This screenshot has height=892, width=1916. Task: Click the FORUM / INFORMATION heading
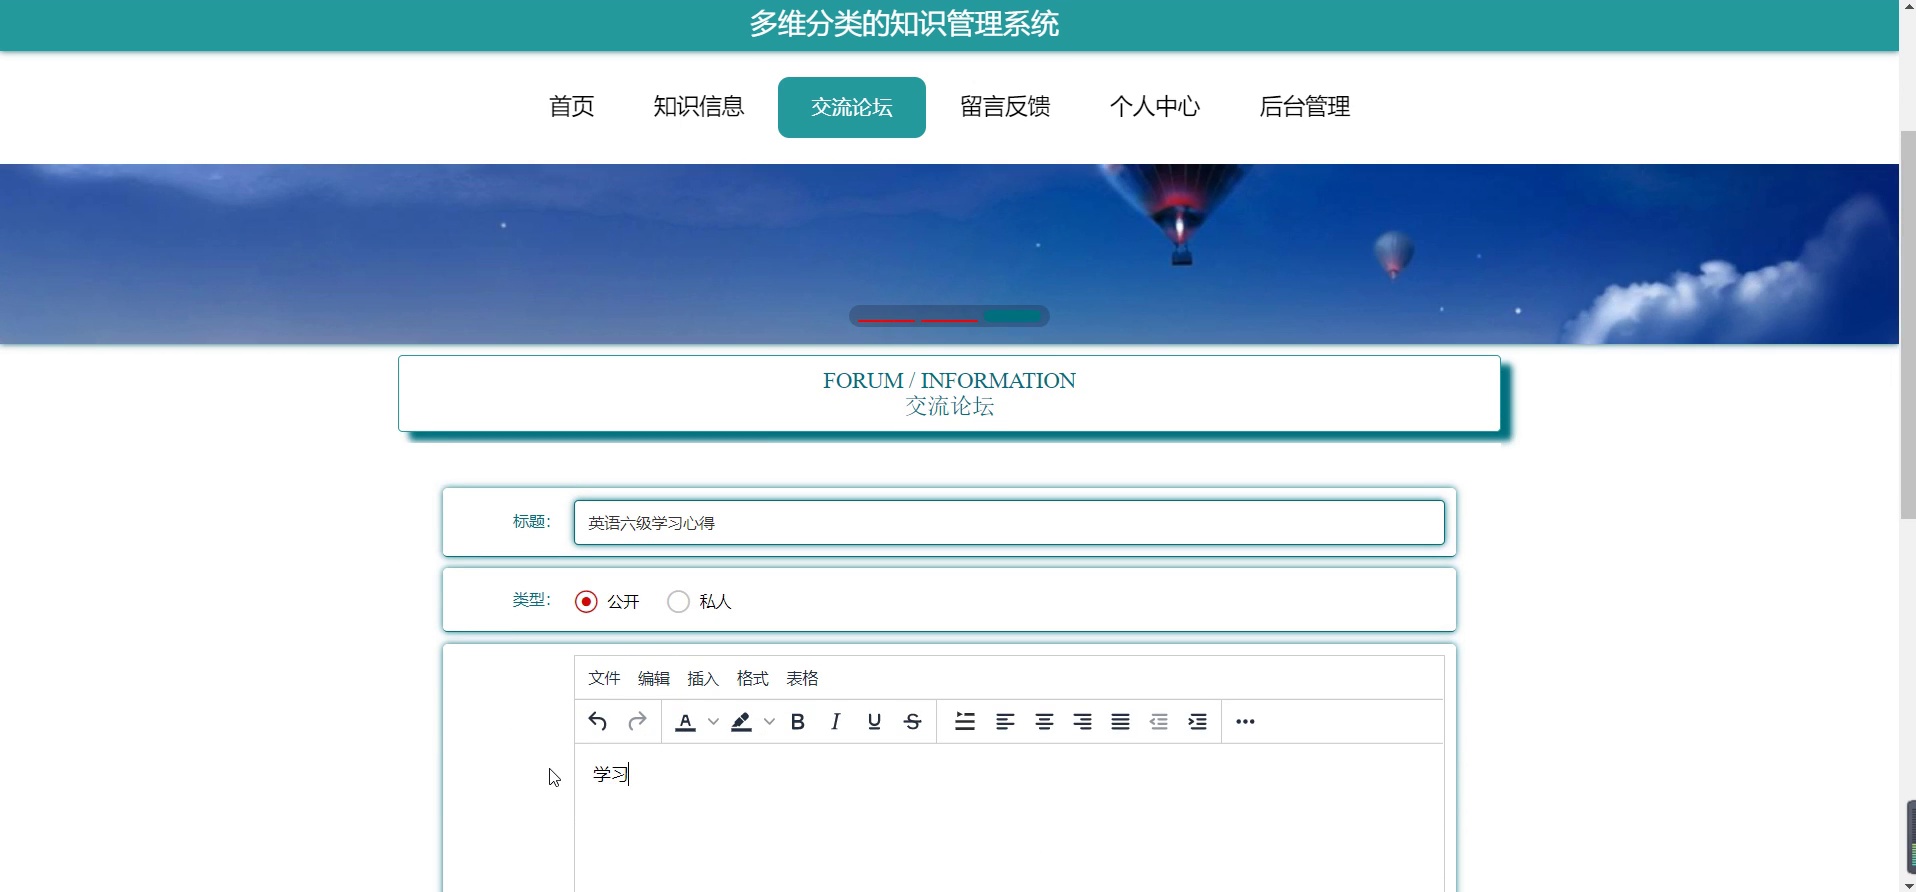(949, 380)
